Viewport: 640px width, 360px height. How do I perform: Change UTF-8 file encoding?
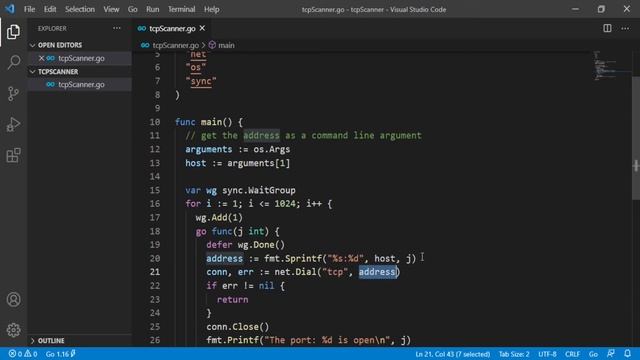point(547,354)
